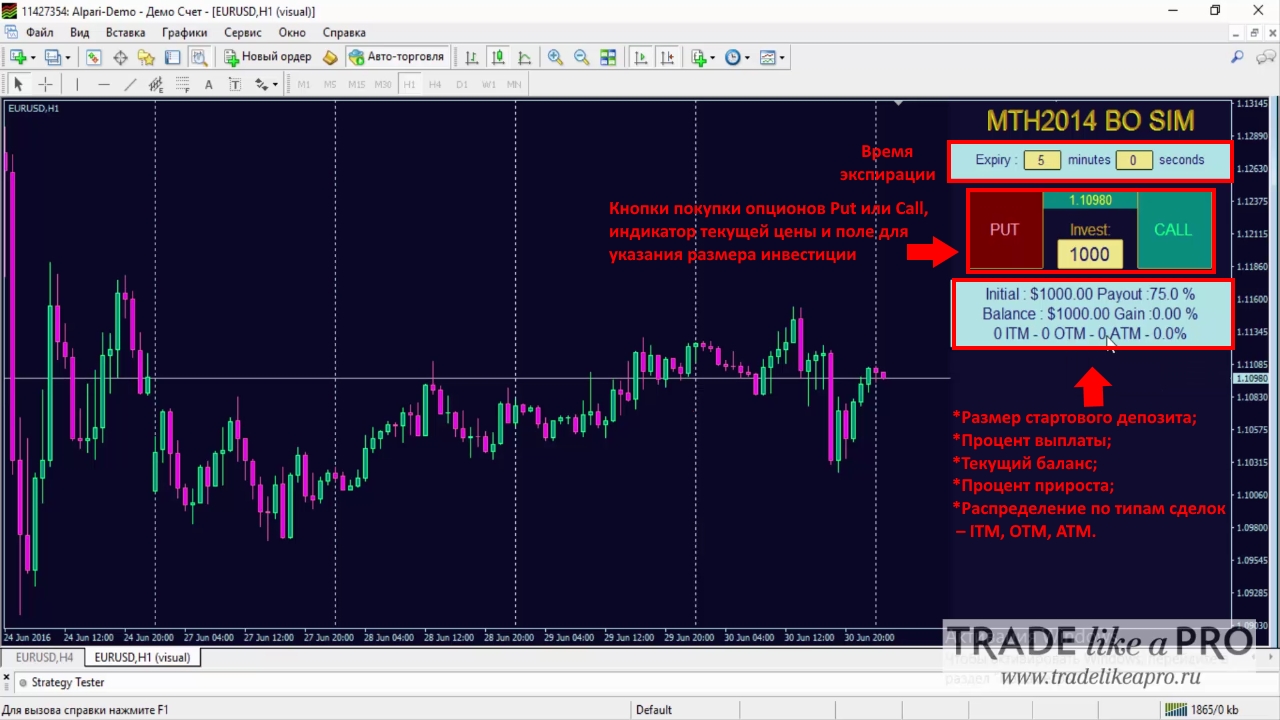
Task: Open the Periods clock icon
Action: [x=733, y=58]
